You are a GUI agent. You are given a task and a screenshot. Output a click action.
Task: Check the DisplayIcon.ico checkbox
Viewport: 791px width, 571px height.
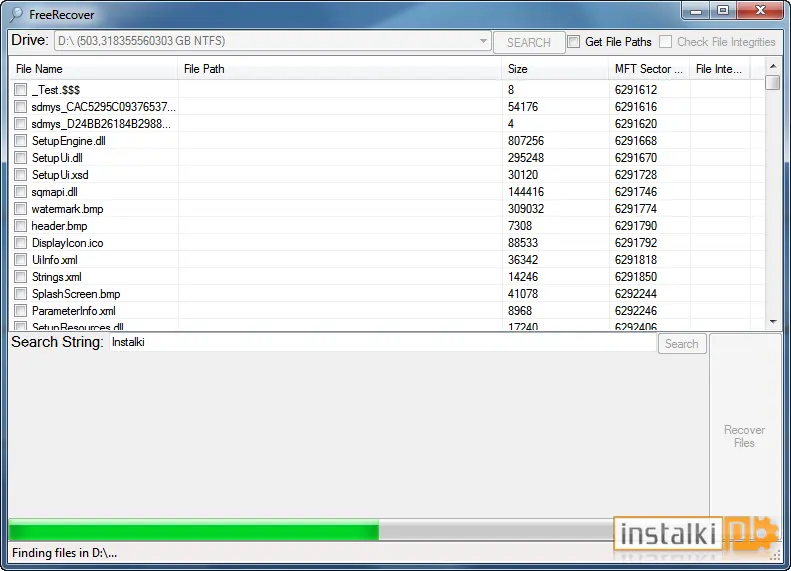click(20, 243)
